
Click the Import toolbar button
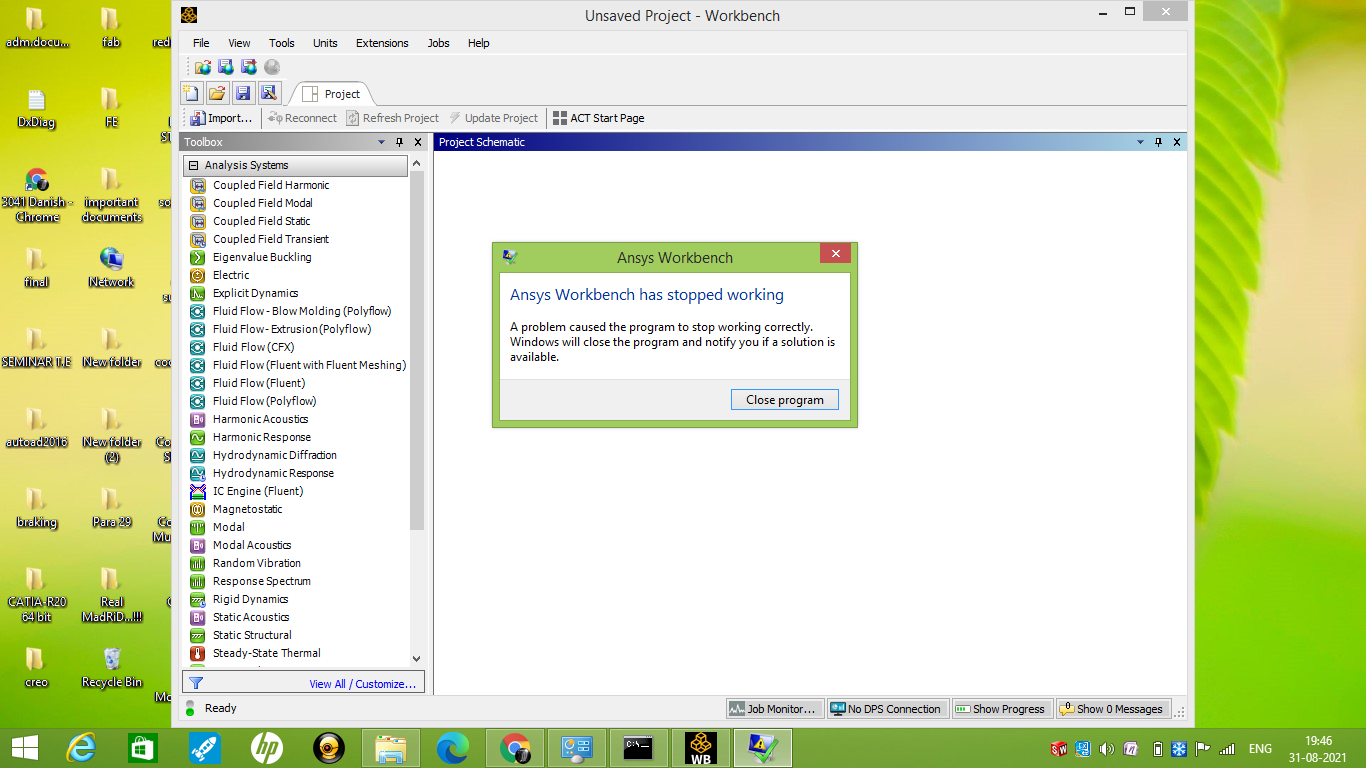(221, 118)
